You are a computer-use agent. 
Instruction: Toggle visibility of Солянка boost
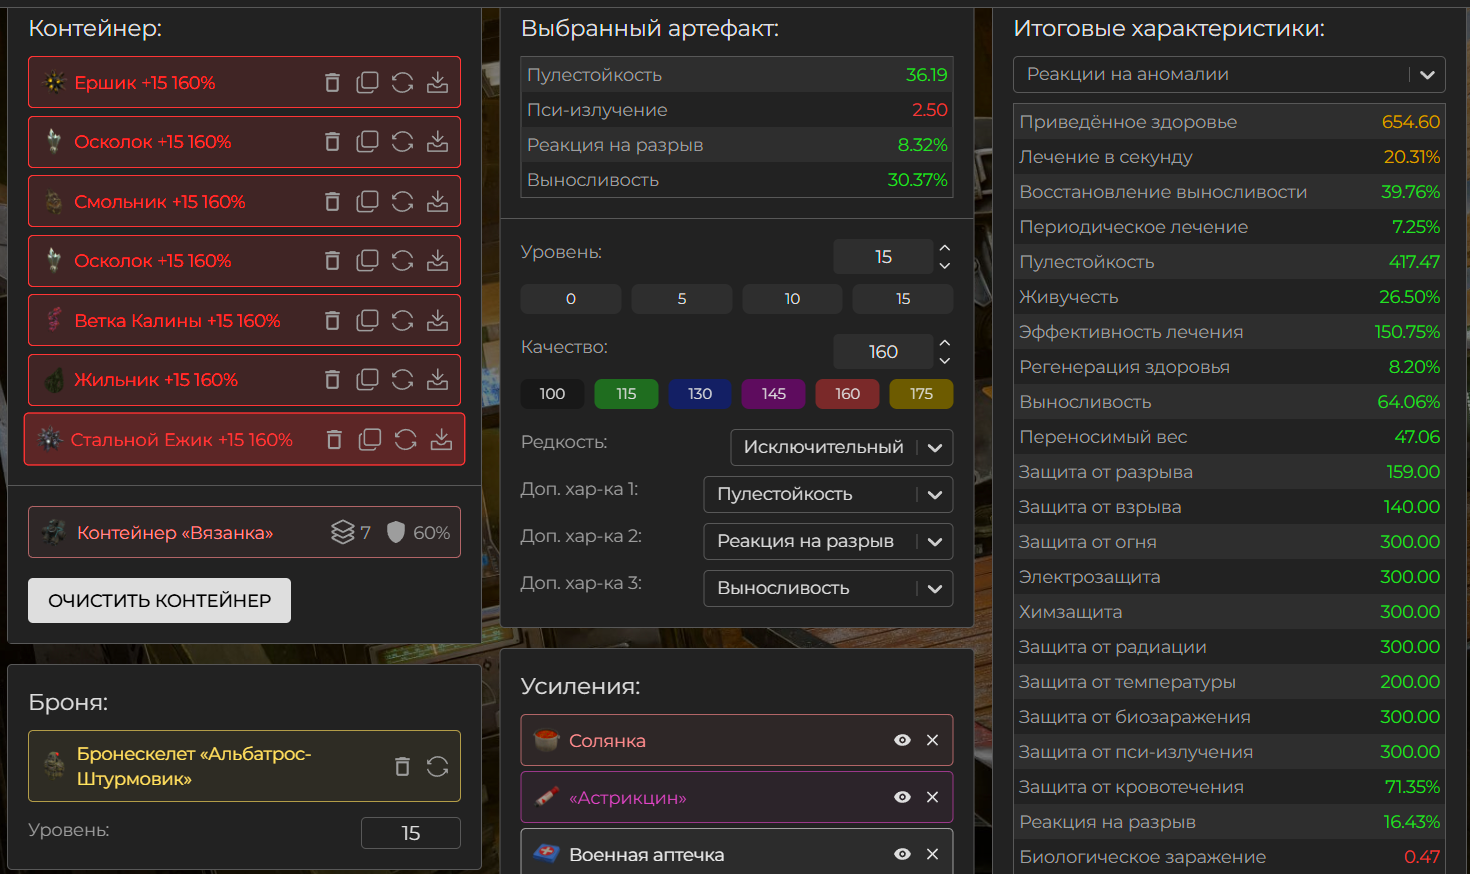(x=902, y=740)
